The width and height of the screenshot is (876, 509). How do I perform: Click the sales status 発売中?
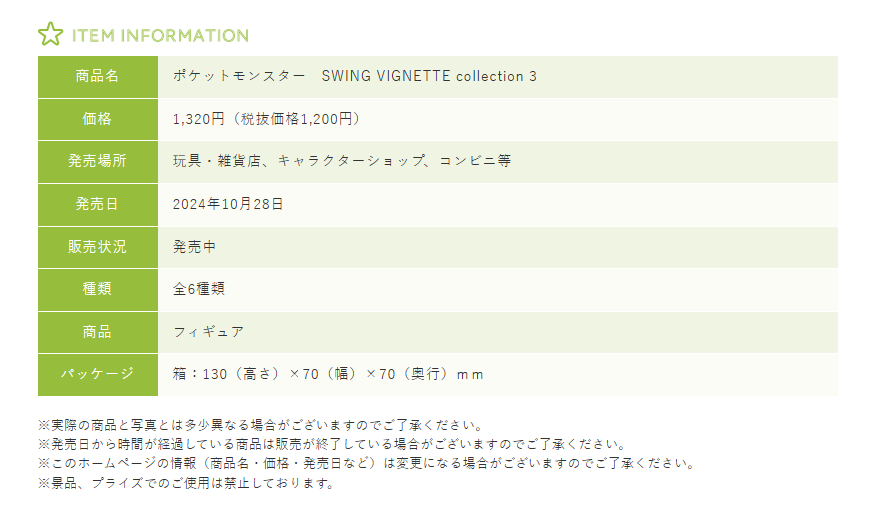pyautogui.click(x=194, y=247)
